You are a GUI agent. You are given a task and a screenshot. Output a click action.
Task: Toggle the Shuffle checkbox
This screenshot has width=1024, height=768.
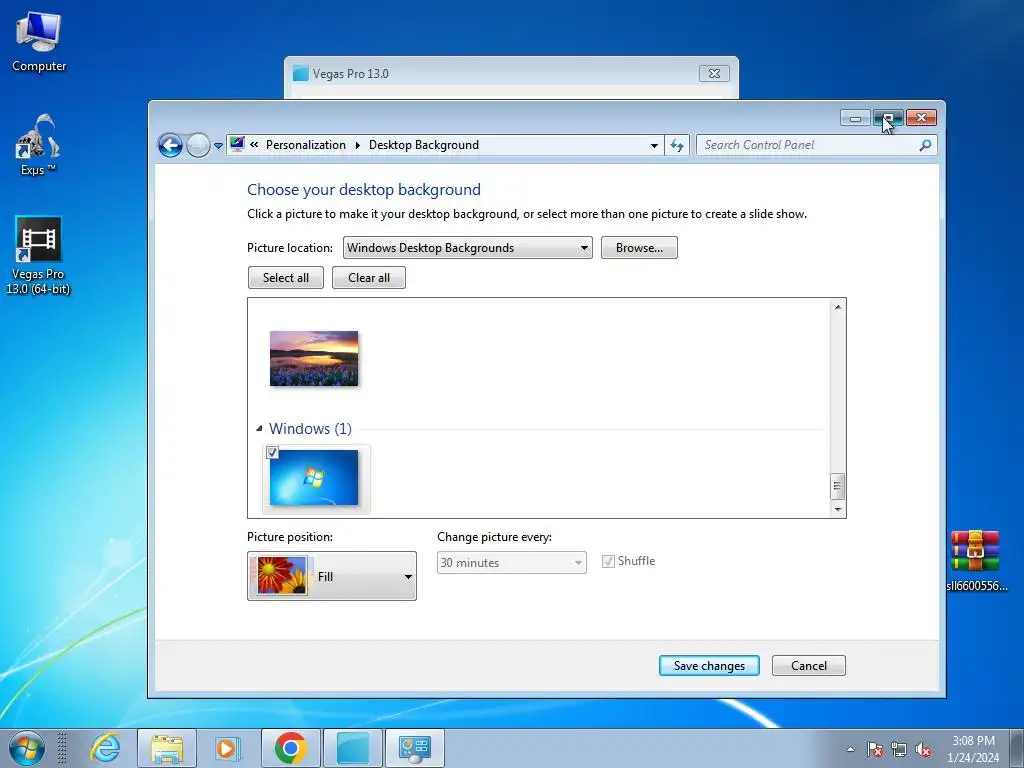[x=608, y=561]
